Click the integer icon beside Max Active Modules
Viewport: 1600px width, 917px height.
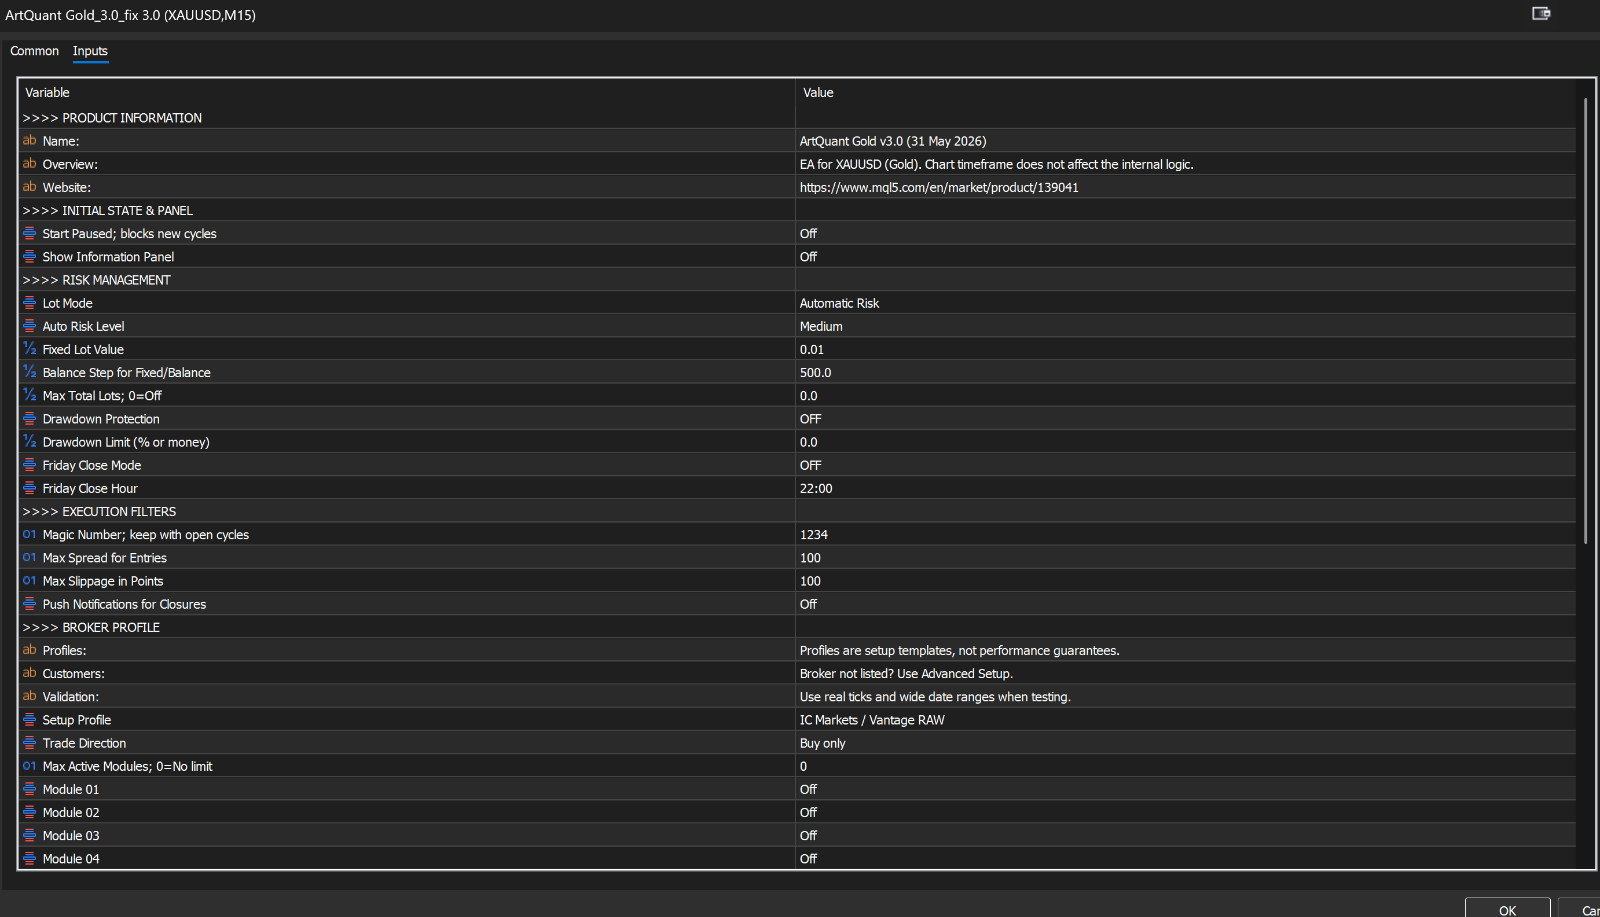point(29,766)
